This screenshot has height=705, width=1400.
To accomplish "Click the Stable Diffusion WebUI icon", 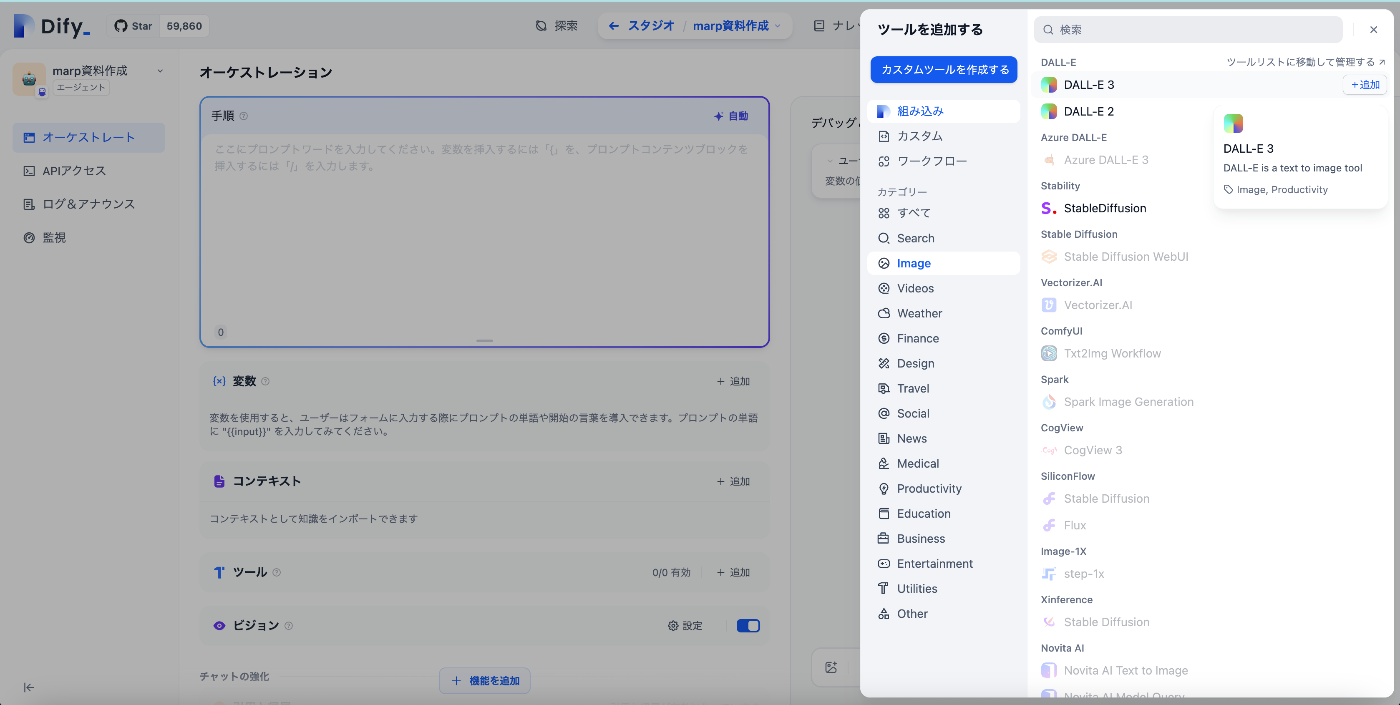I will [x=1049, y=257].
